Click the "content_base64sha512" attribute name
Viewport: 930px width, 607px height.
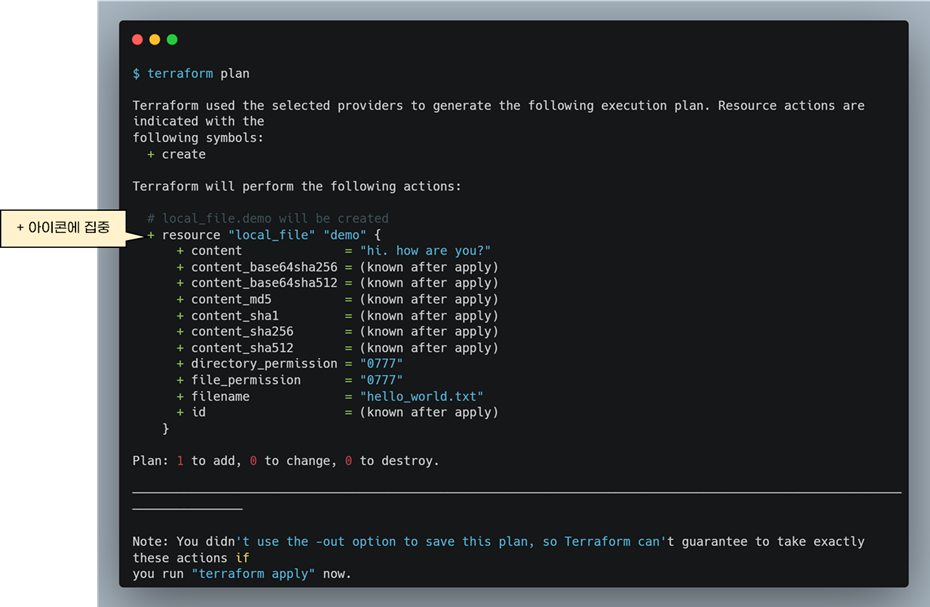tap(264, 283)
